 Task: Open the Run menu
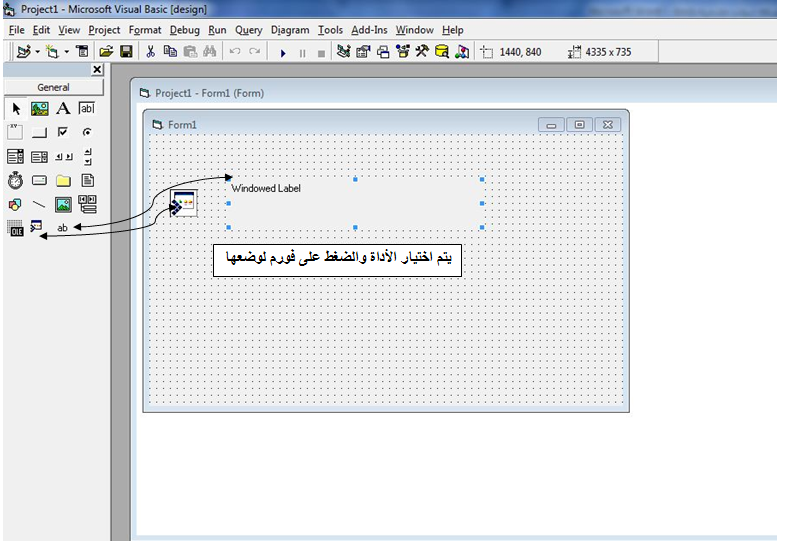(x=217, y=30)
